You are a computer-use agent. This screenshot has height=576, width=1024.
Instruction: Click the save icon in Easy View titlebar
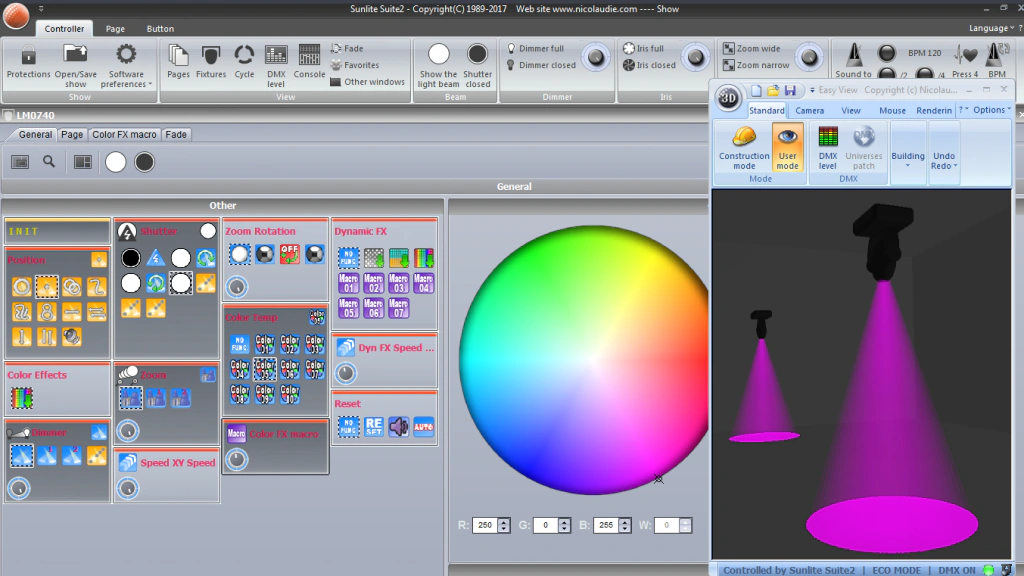790,90
